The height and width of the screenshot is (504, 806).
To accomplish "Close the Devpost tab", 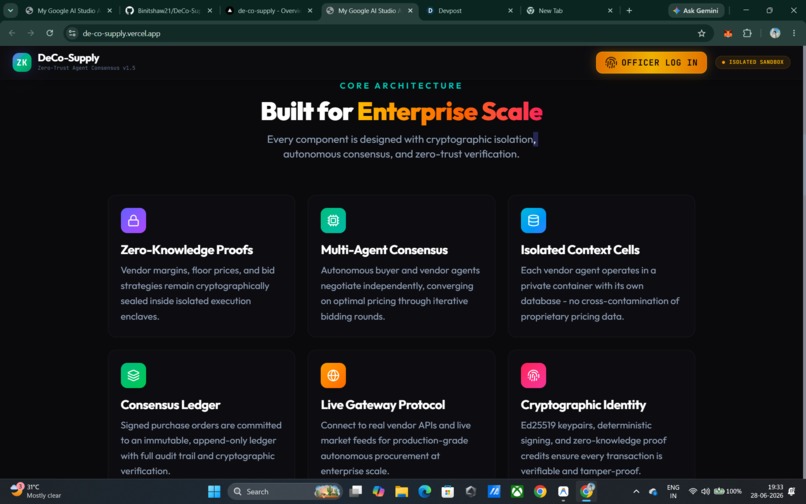I will click(x=510, y=10).
